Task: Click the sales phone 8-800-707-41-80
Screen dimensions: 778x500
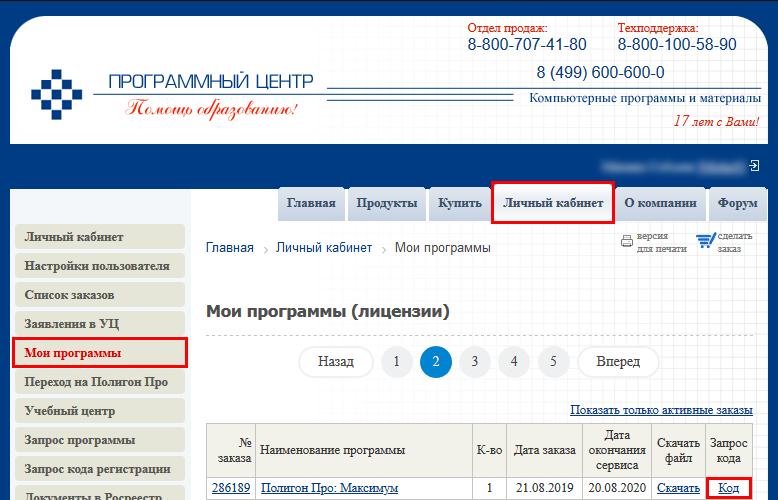Action: point(527,45)
